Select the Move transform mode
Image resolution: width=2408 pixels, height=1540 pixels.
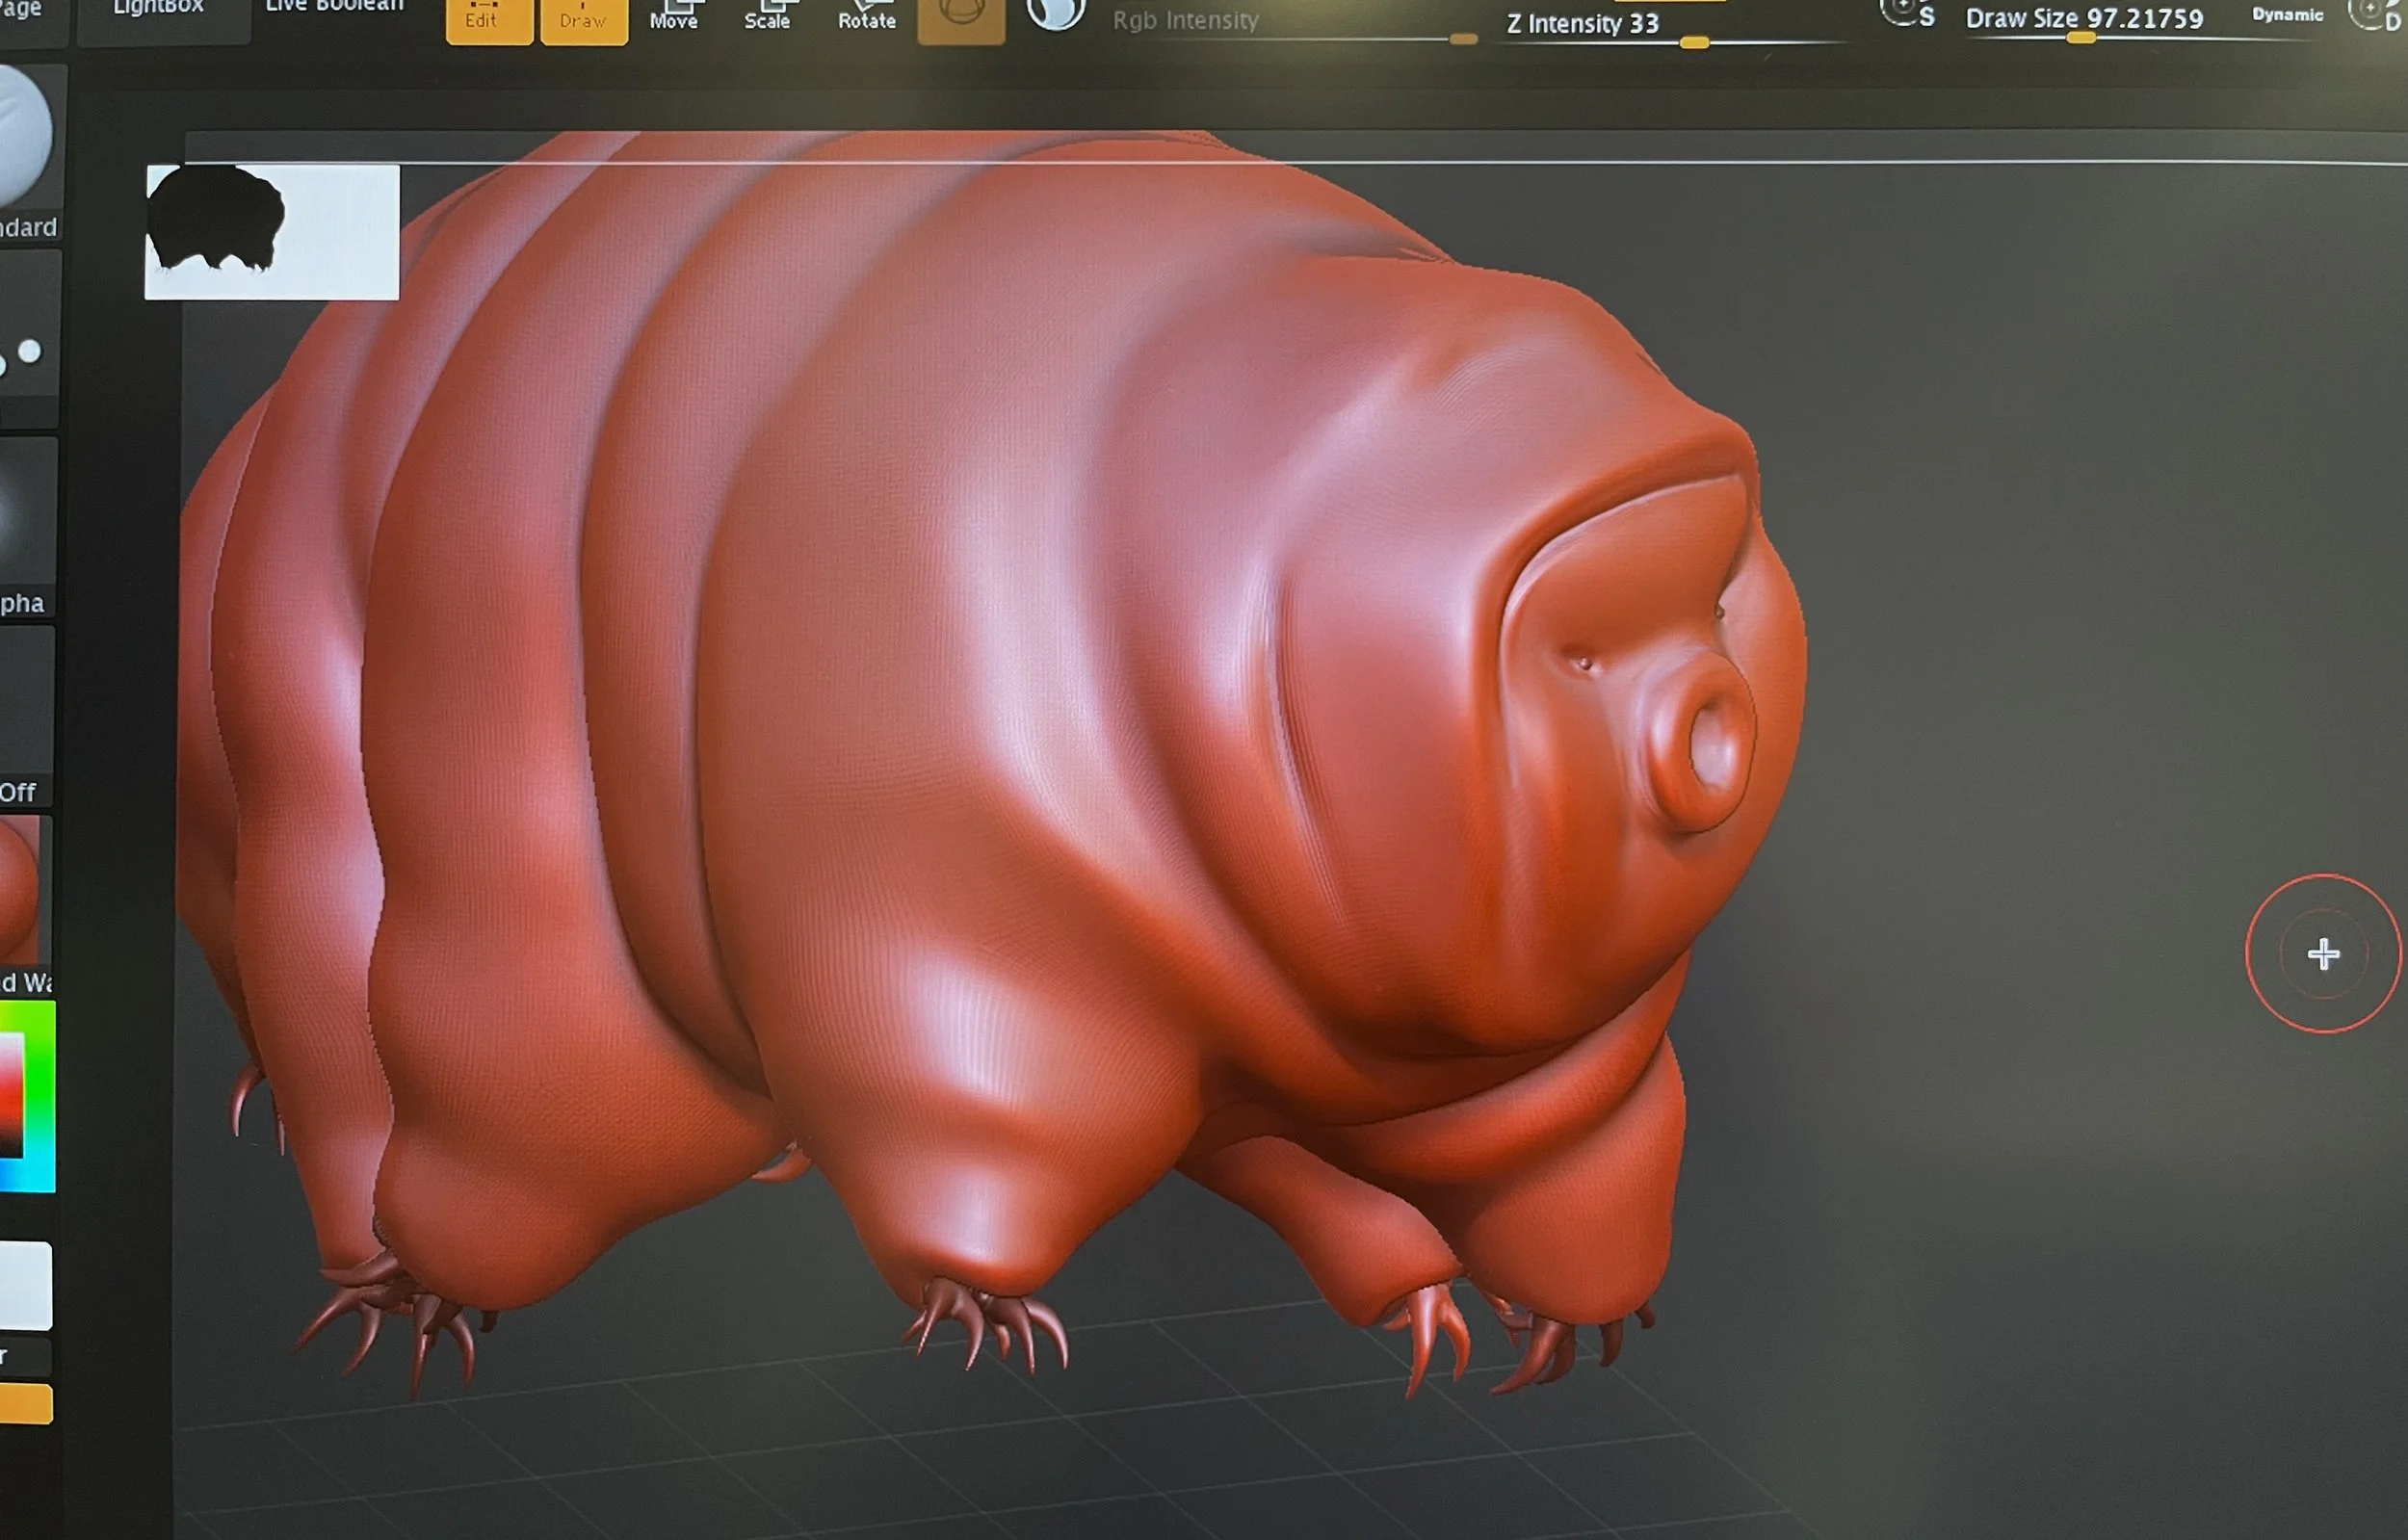(674, 18)
